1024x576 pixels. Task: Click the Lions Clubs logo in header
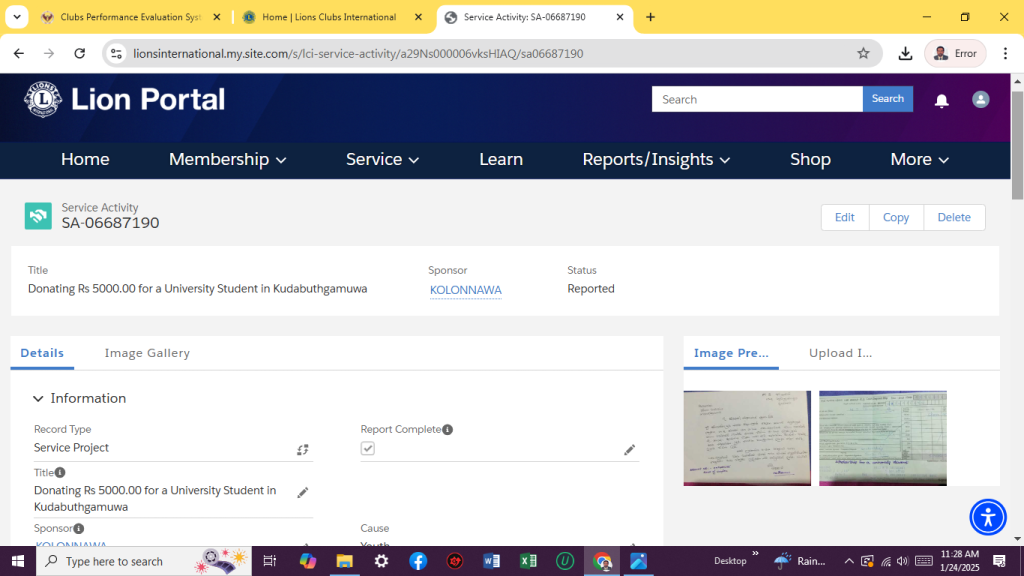tap(43, 99)
